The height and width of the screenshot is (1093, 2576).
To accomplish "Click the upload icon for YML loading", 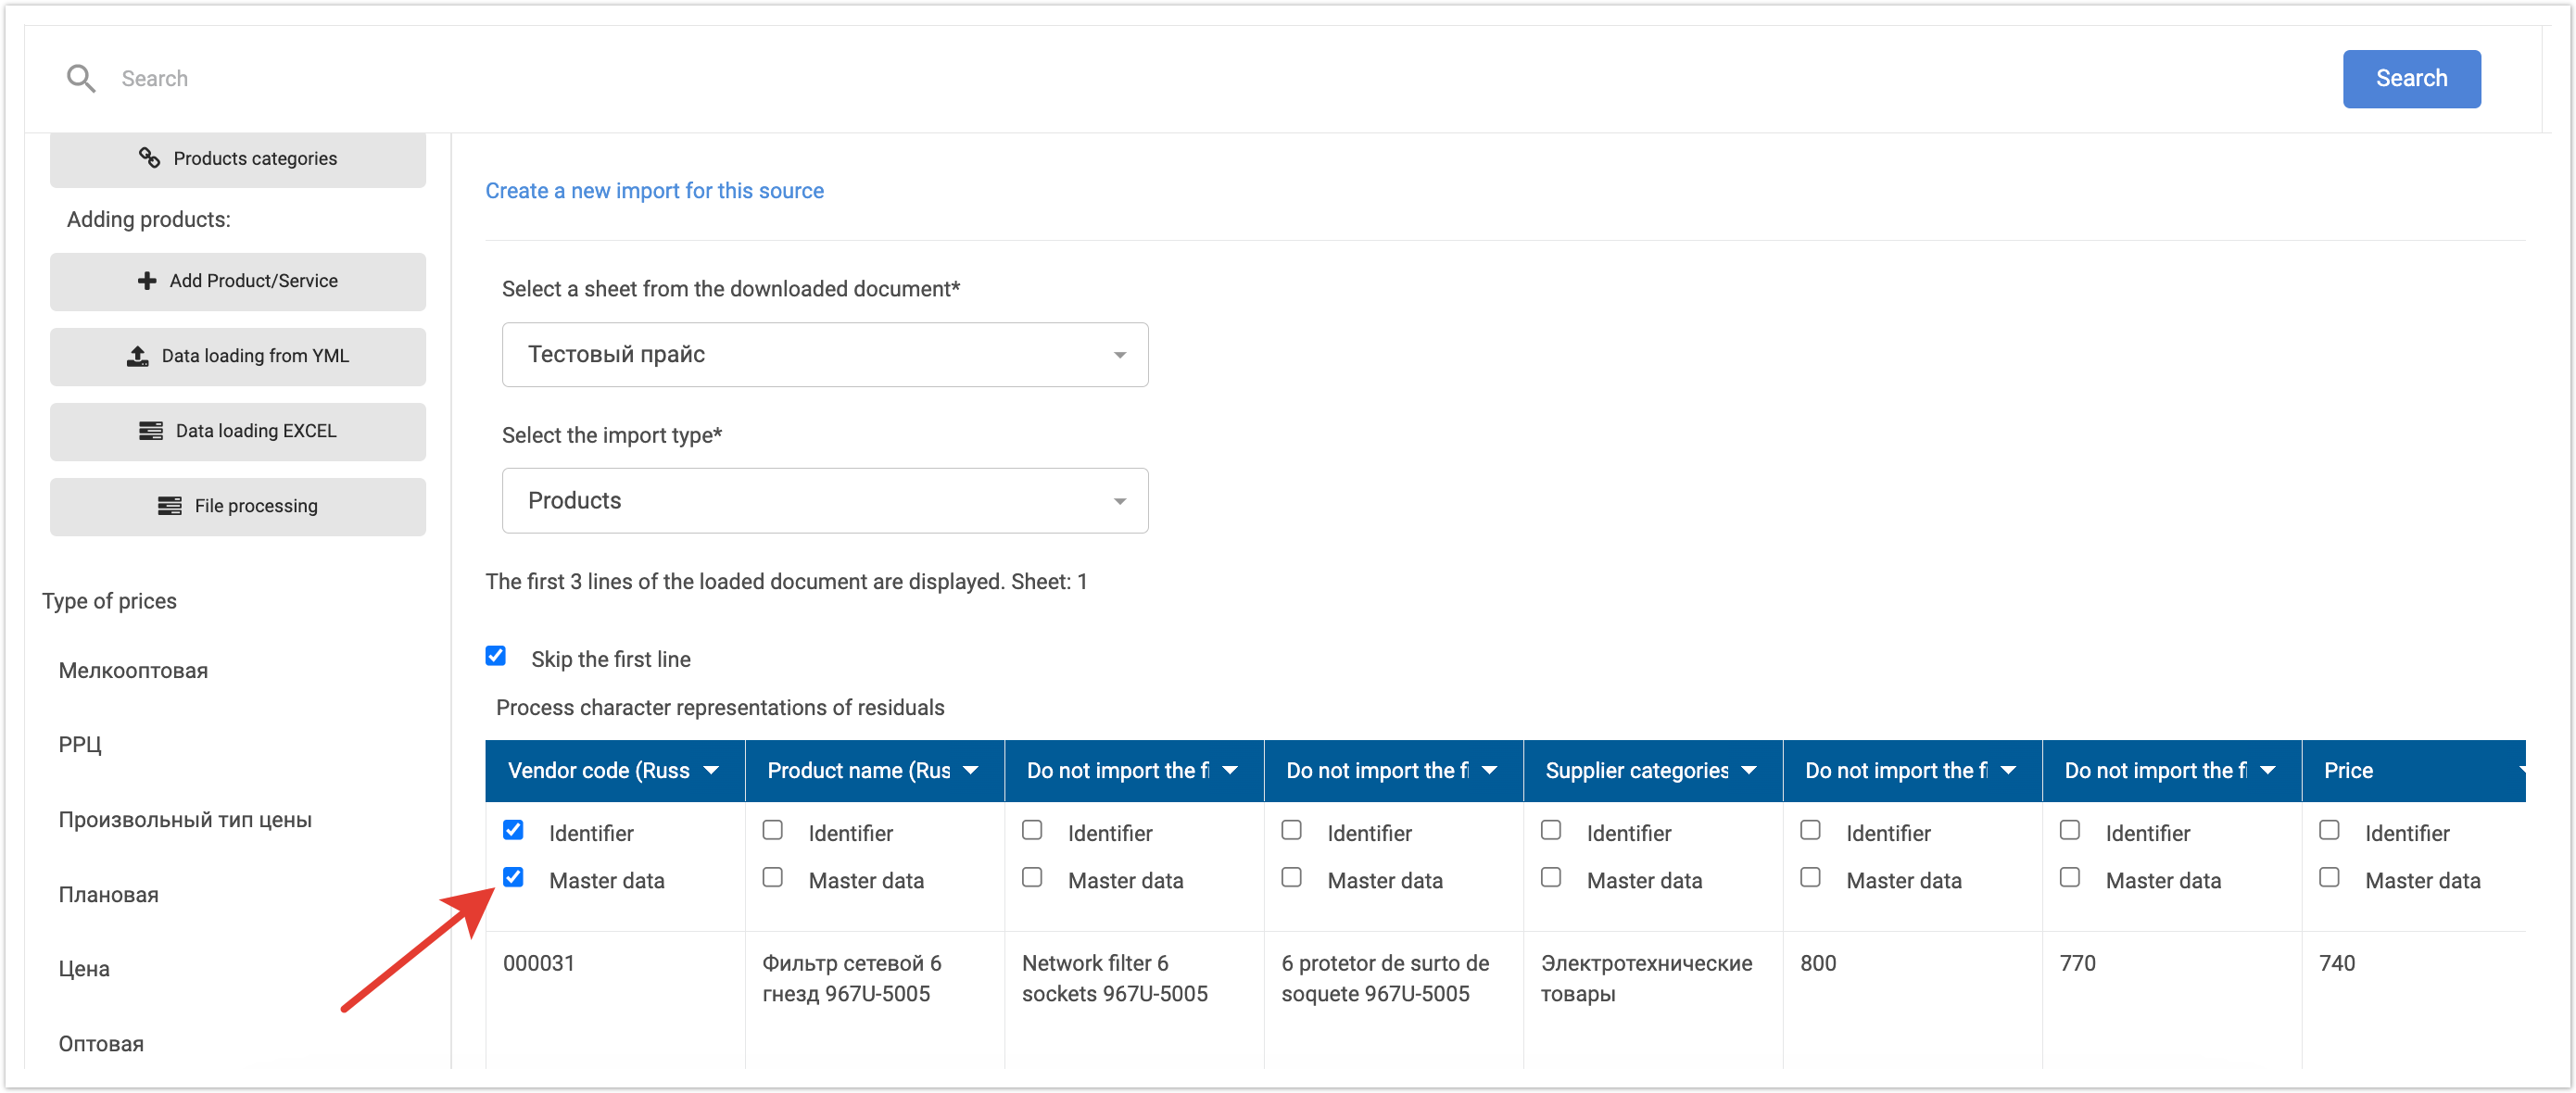I will pyautogui.click(x=138, y=356).
